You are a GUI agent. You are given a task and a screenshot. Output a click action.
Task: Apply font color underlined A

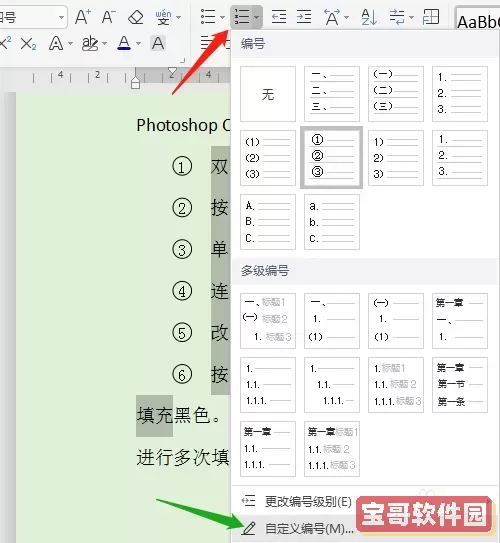pyautogui.click(x=124, y=44)
